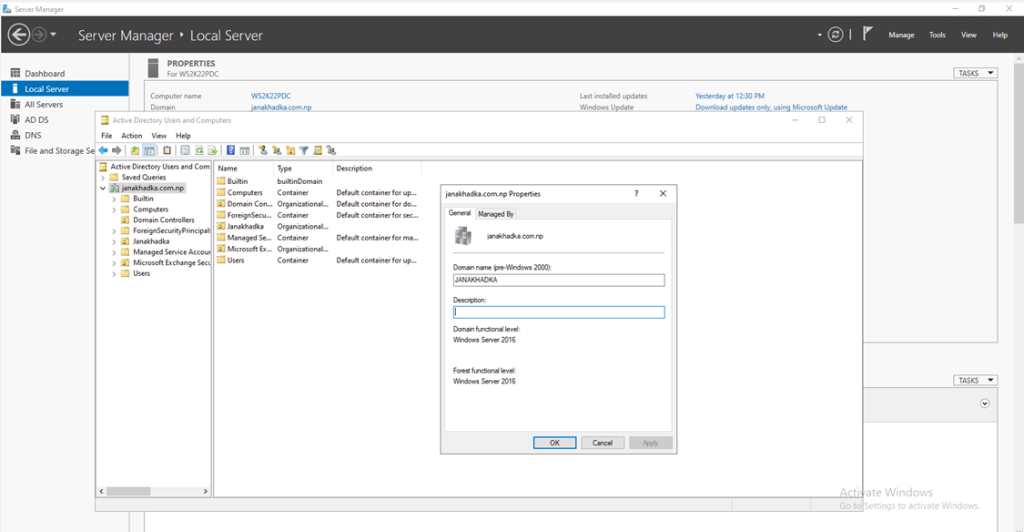Click Server Manager refresh circle icon

(835, 35)
